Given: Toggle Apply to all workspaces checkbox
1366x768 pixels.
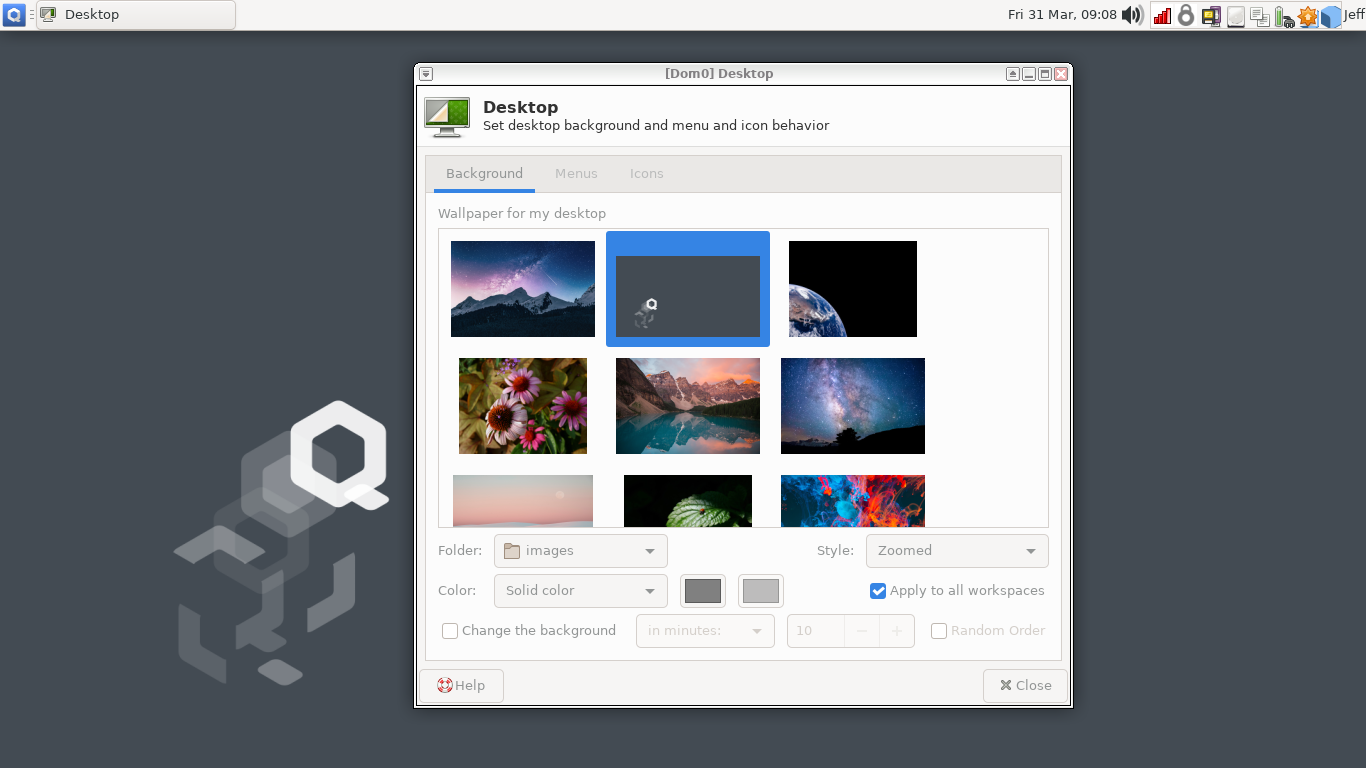Looking at the screenshot, I should click(878, 591).
